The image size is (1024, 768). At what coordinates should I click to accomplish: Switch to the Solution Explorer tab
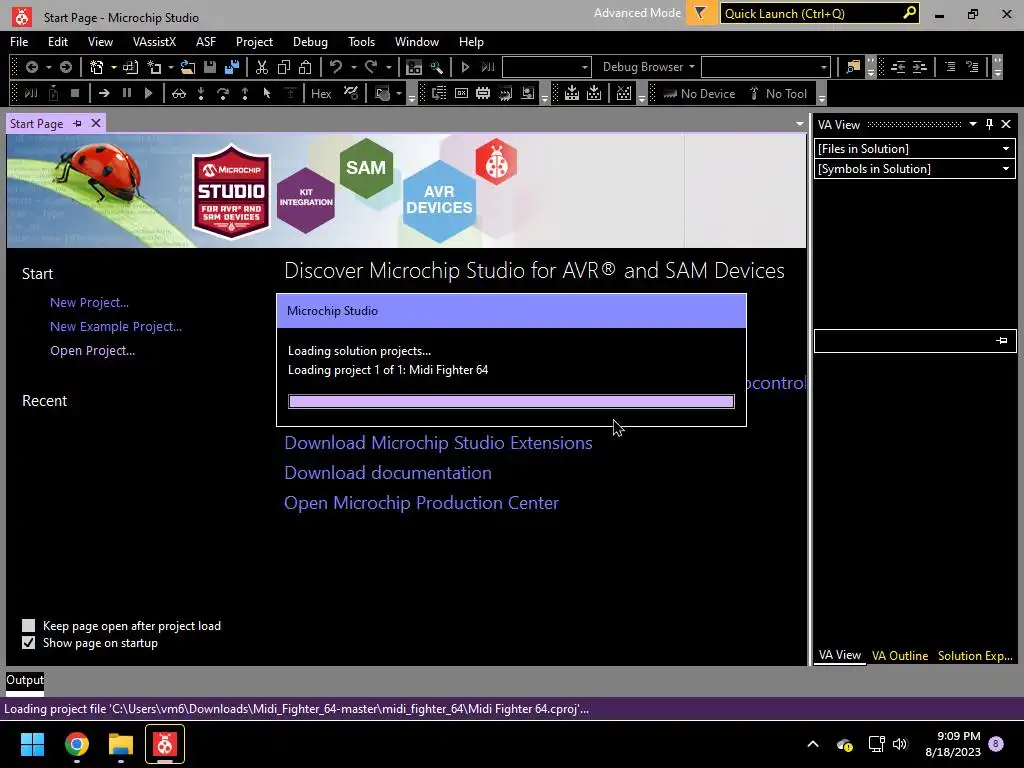point(975,656)
